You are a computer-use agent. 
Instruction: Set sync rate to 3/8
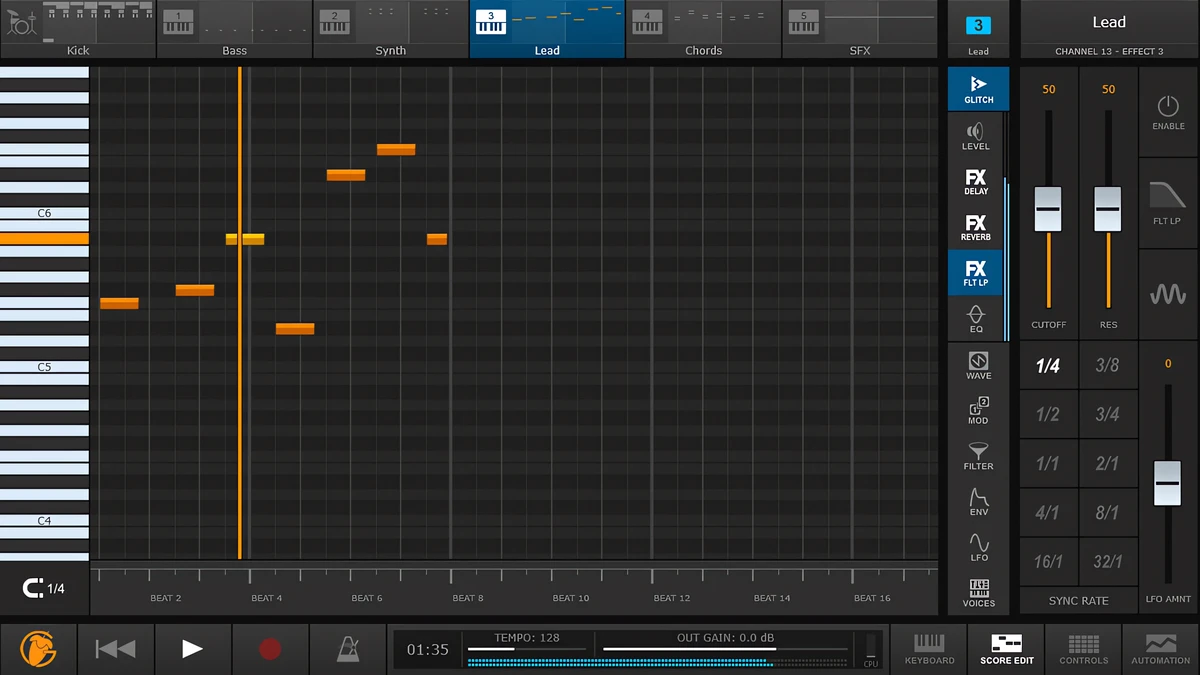pos(1107,365)
